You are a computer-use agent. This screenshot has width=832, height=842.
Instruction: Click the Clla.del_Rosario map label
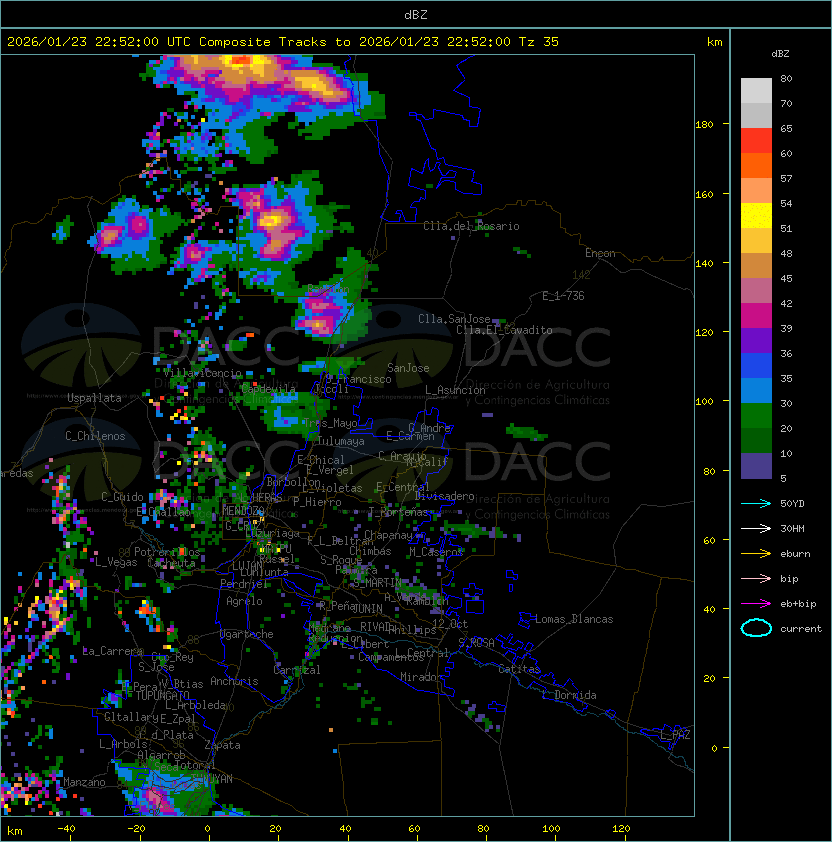point(471,226)
